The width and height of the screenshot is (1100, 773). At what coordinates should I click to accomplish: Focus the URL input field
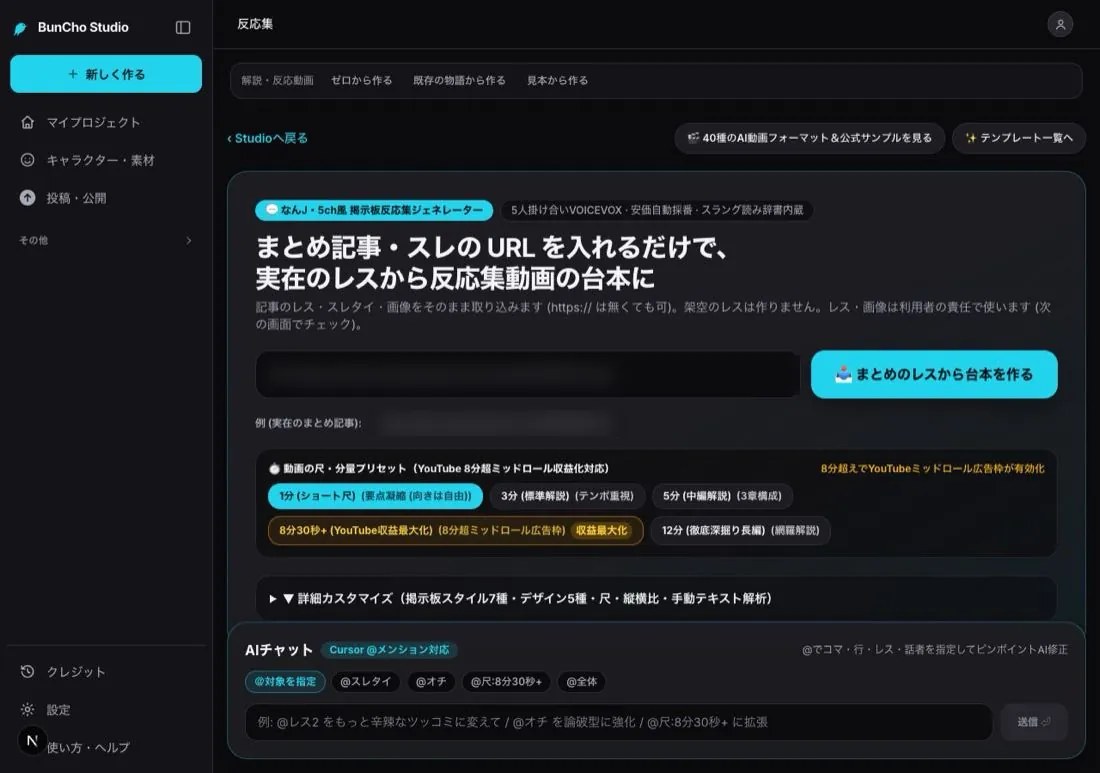click(528, 375)
